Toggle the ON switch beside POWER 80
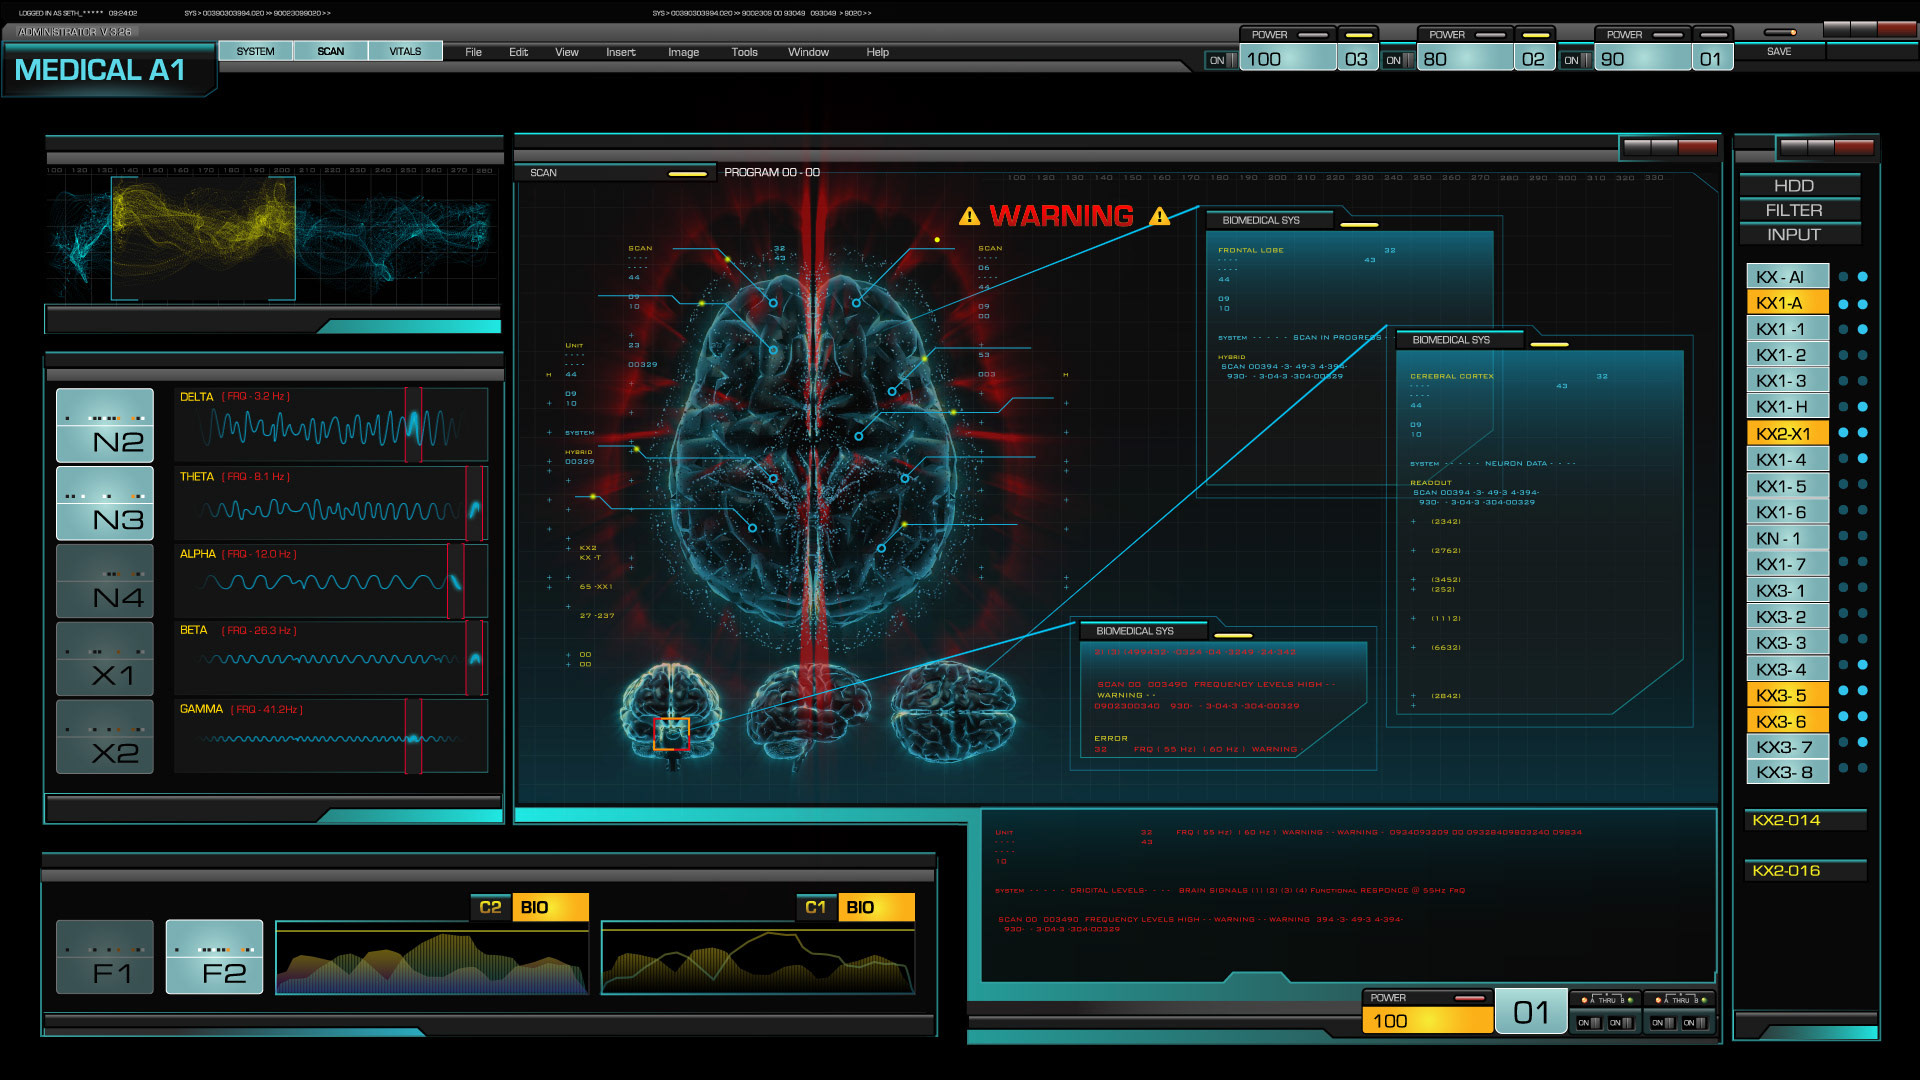 pyautogui.click(x=1398, y=60)
